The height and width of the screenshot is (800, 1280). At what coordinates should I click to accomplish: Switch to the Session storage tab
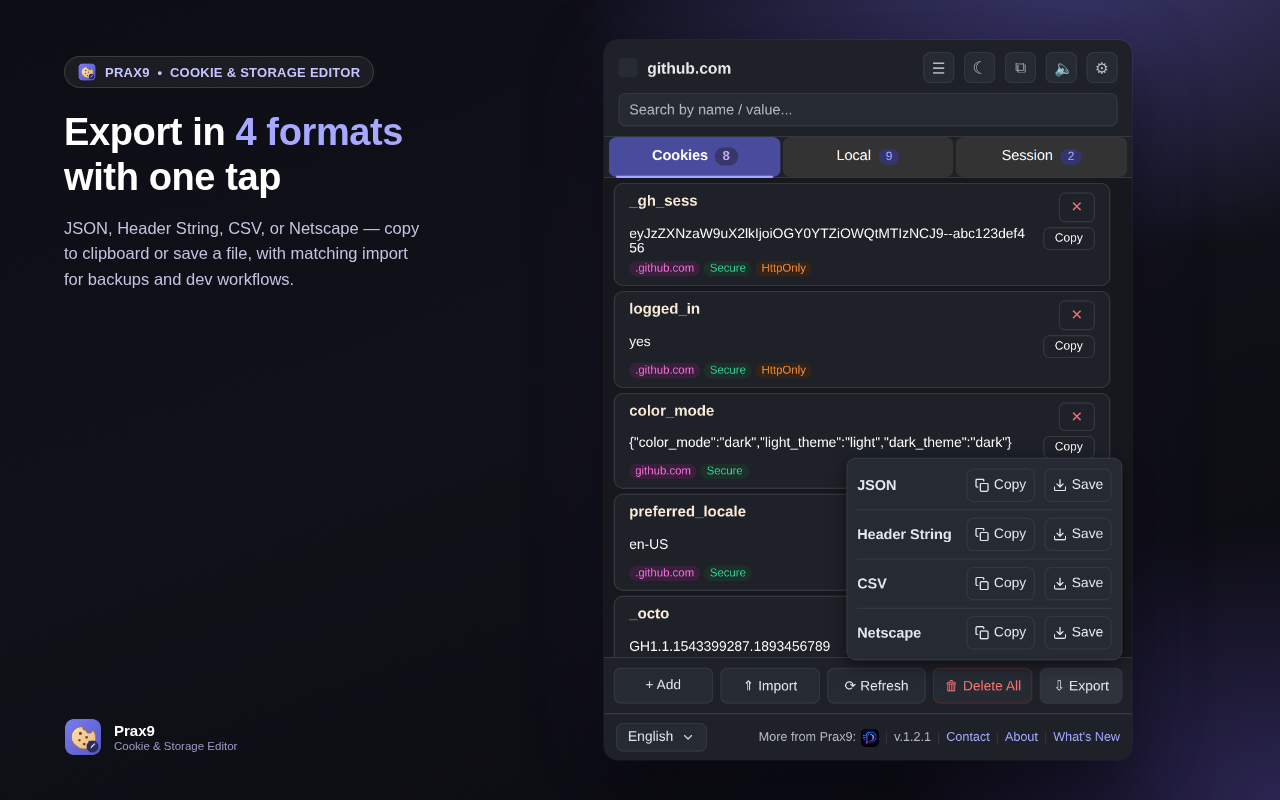[x=1041, y=157]
